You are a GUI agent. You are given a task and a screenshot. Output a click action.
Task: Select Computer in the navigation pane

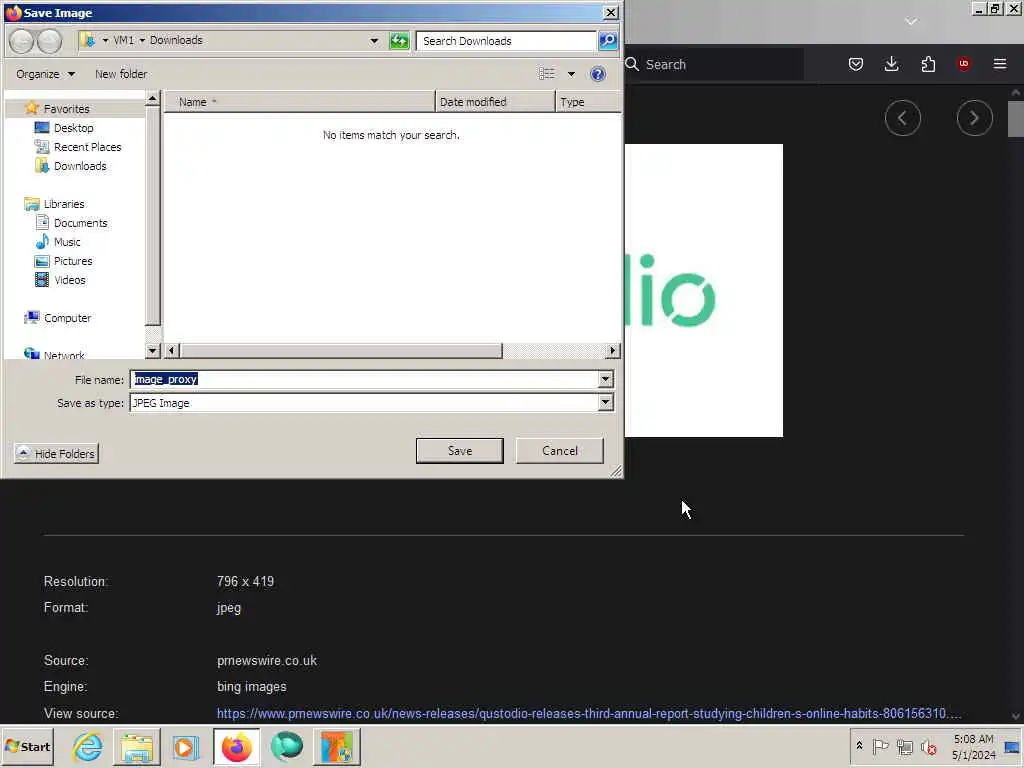click(x=67, y=317)
